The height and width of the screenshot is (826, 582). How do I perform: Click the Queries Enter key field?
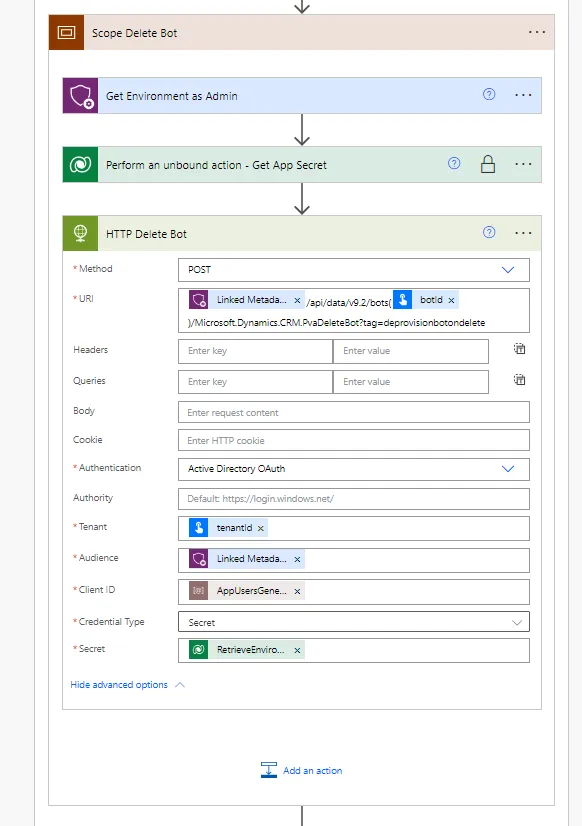point(255,382)
